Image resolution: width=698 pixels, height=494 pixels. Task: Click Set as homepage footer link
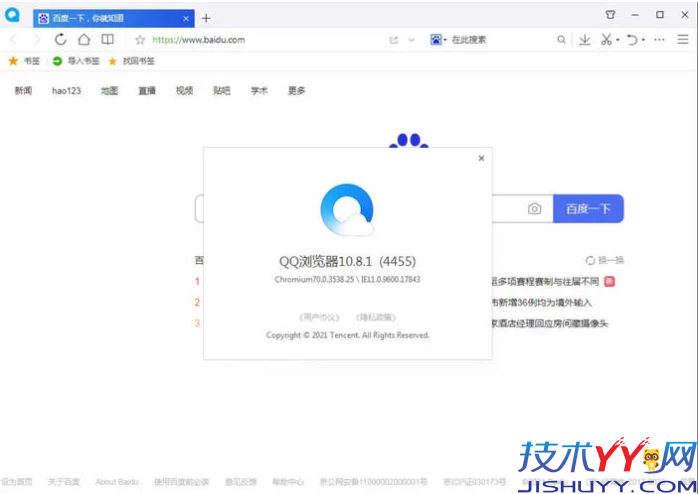pos(16,482)
